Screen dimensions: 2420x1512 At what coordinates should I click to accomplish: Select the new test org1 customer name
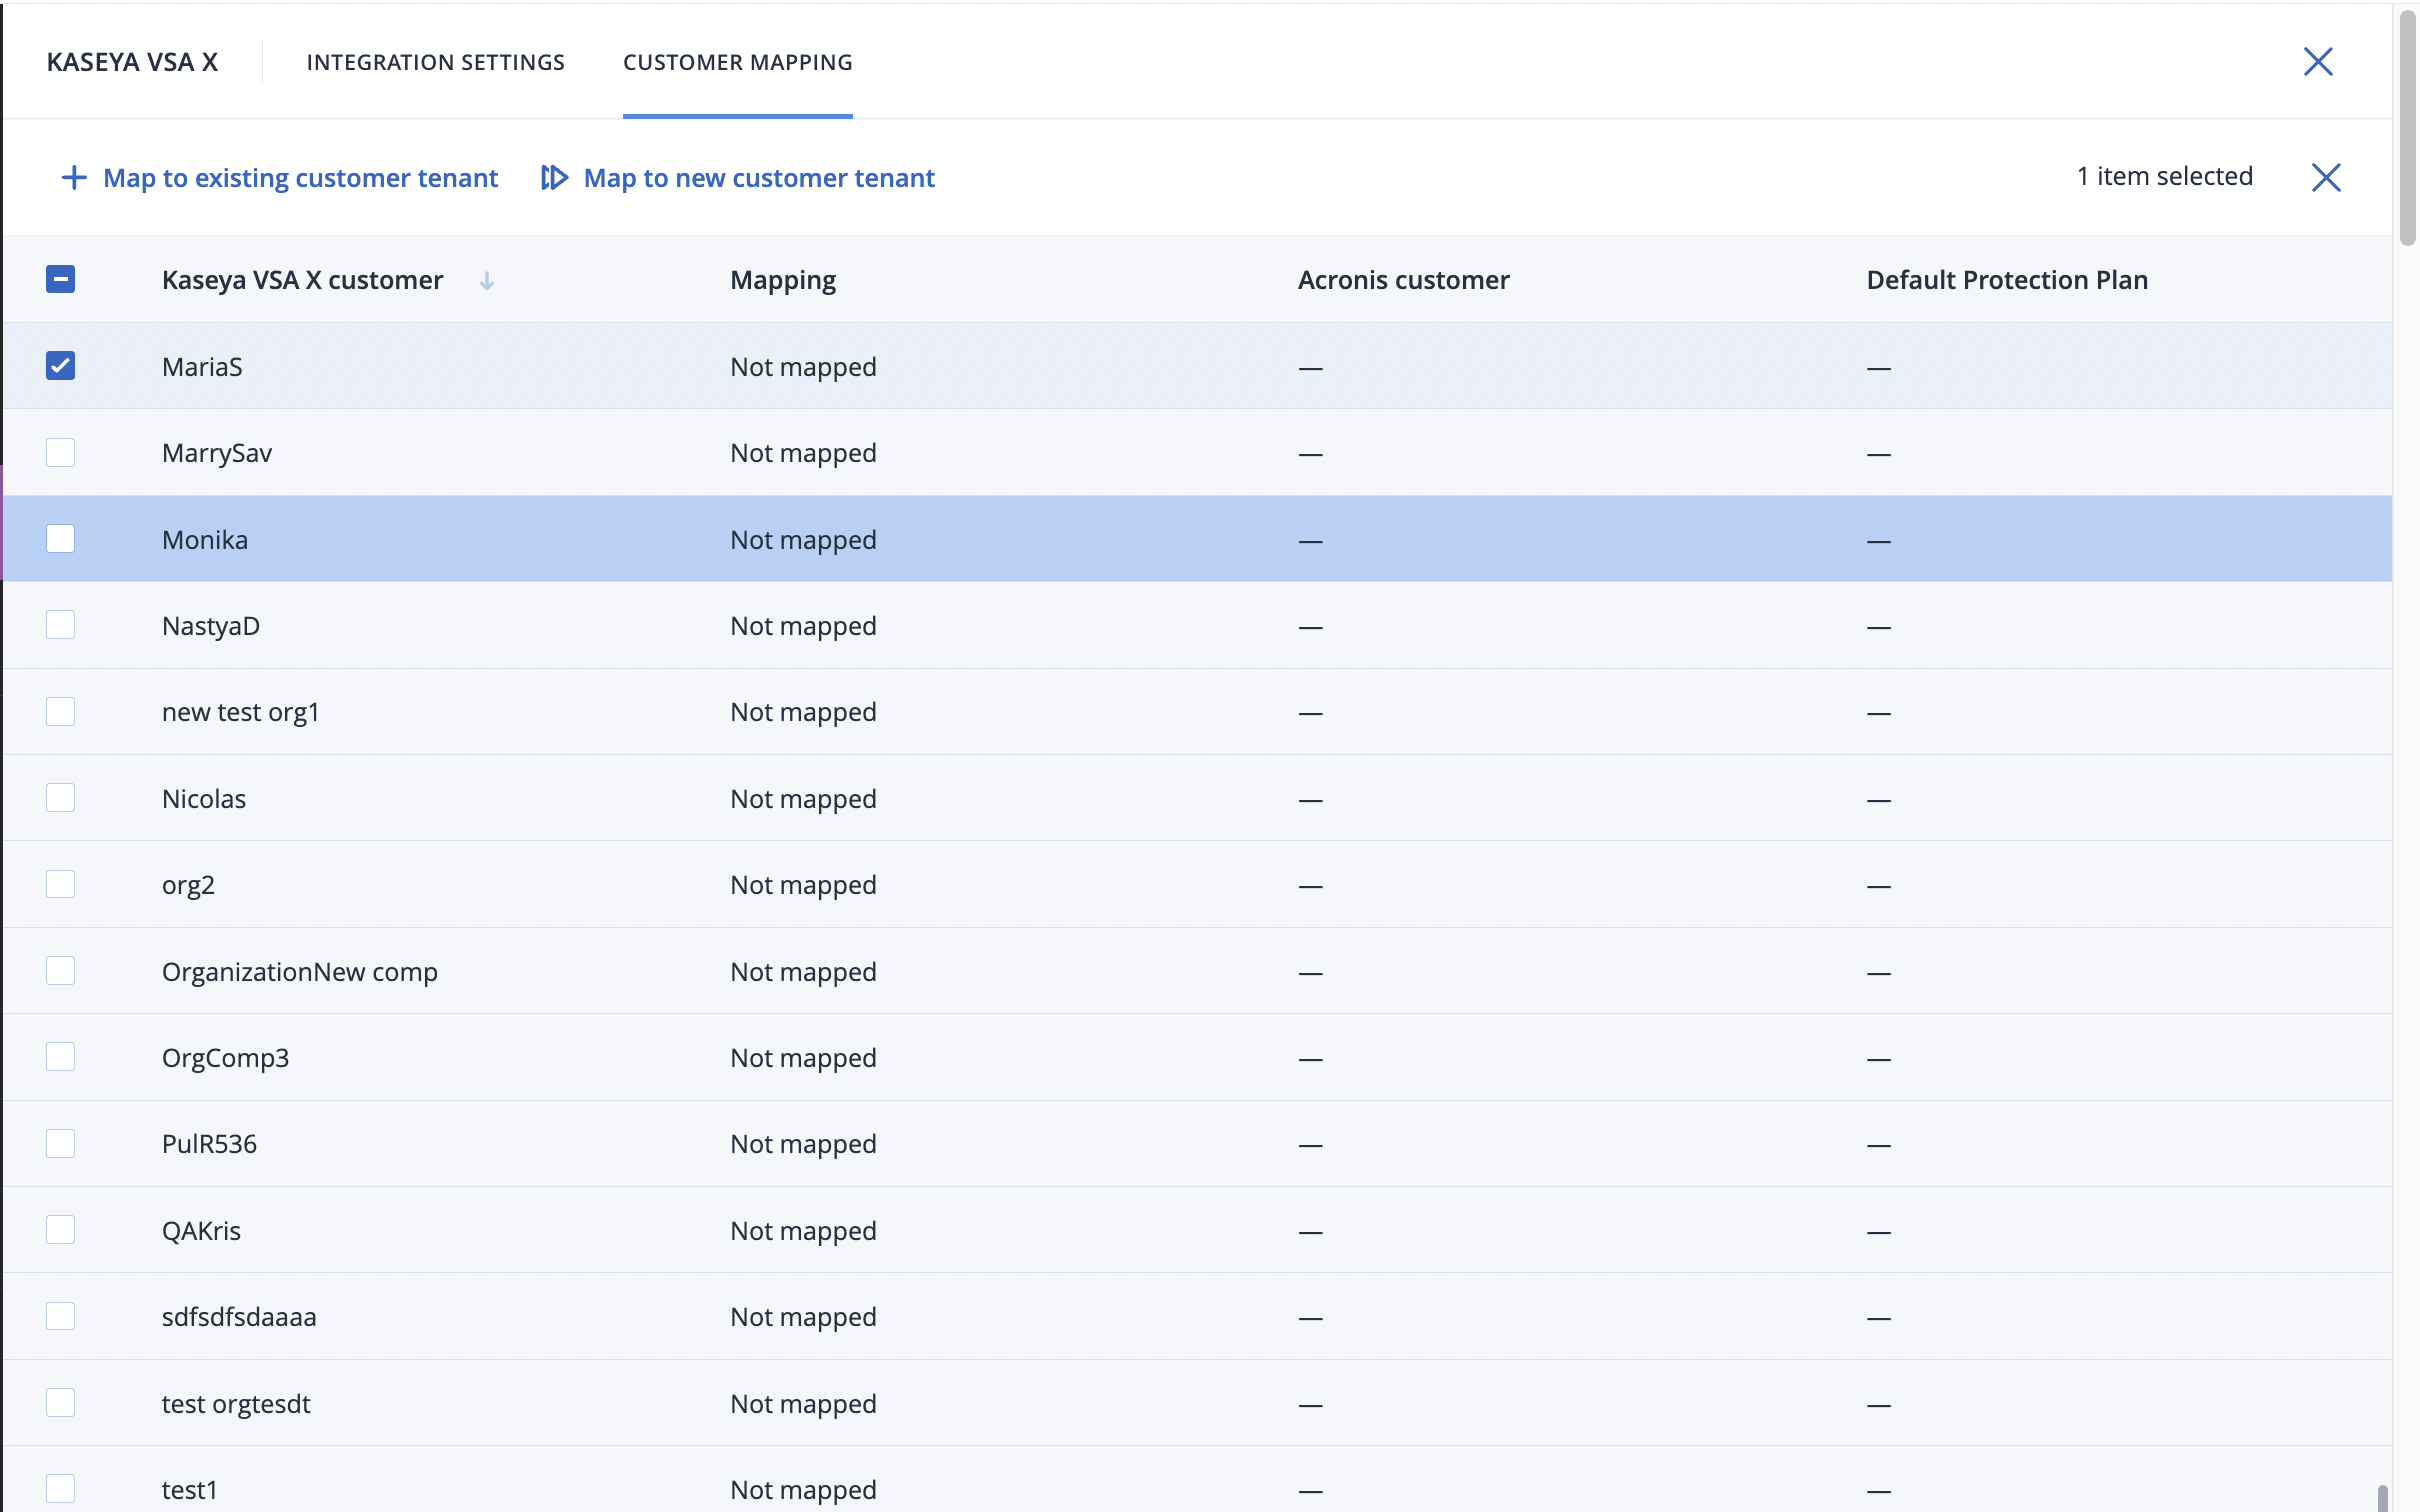tap(240, 713)
